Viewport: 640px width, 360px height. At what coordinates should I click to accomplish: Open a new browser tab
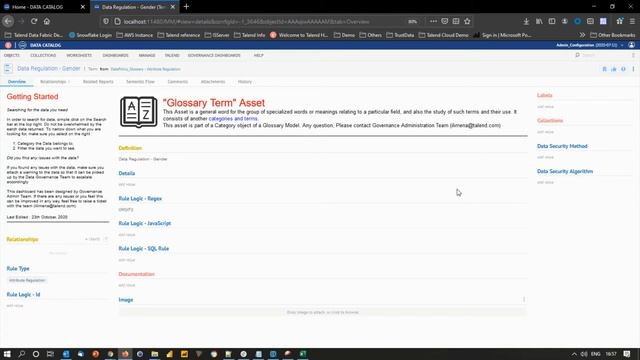186,7
